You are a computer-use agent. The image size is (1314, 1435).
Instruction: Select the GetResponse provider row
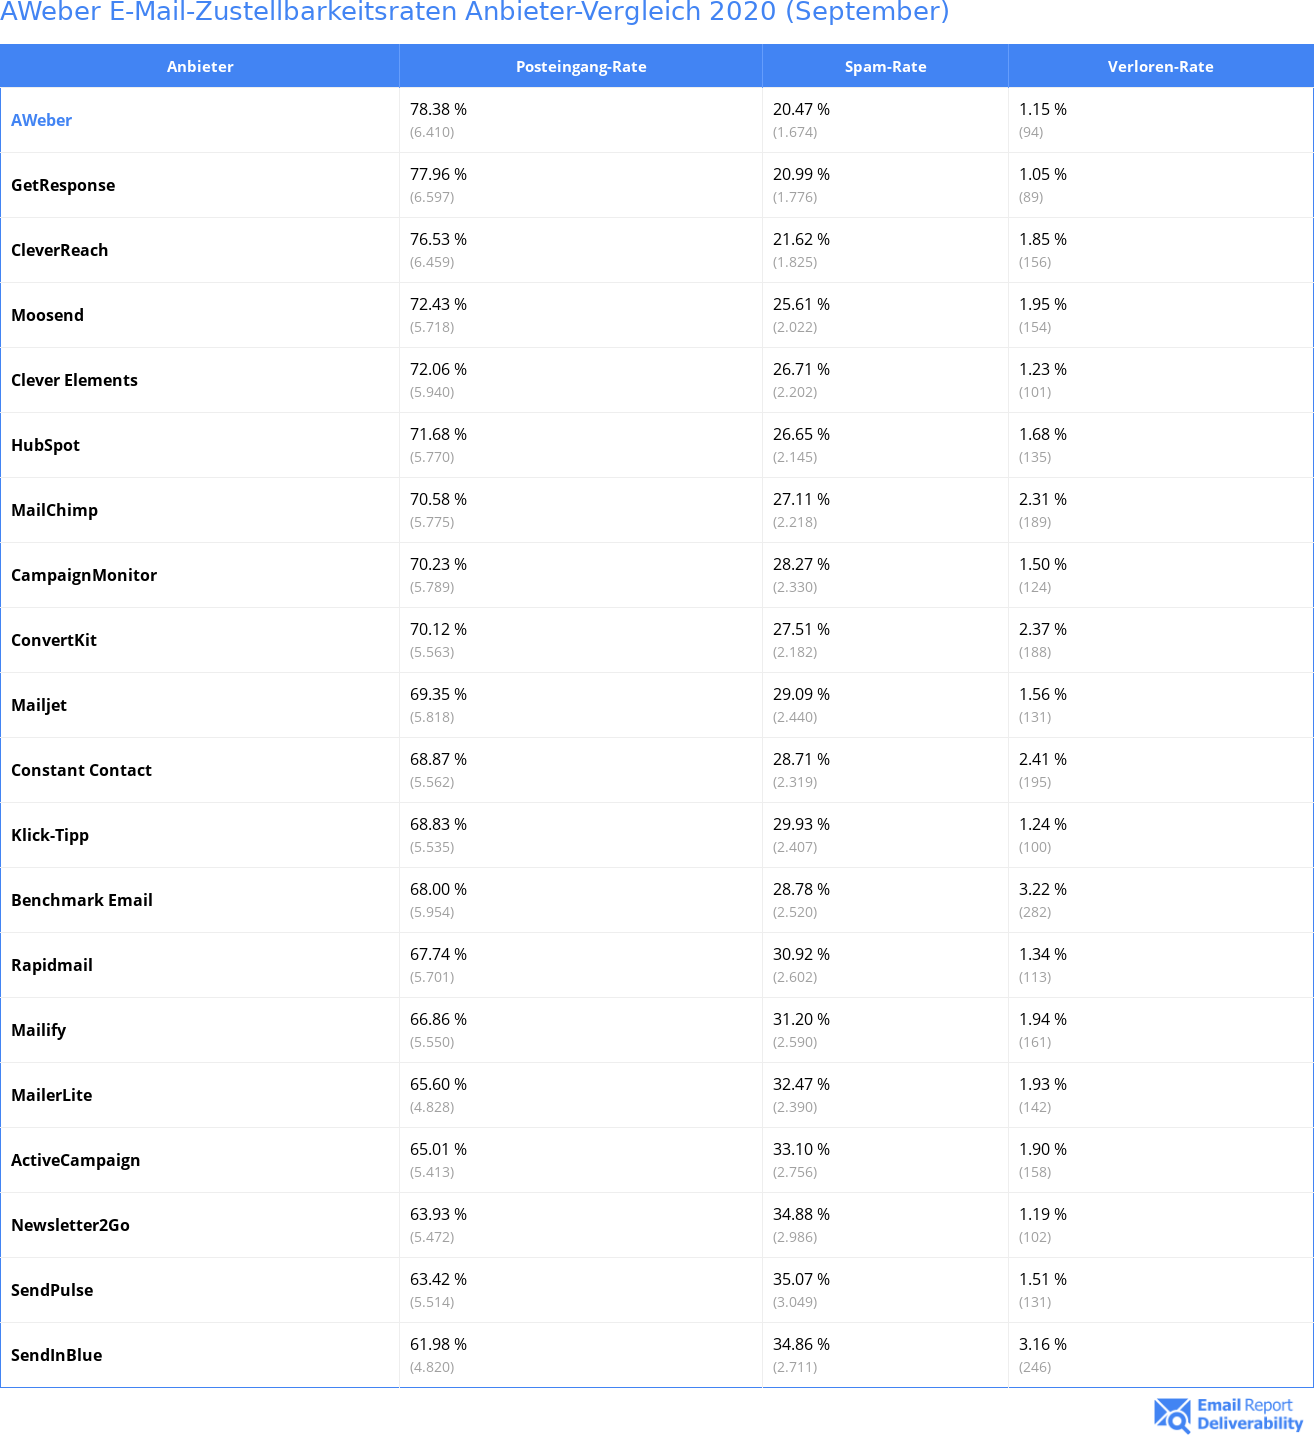click(657, 185)
